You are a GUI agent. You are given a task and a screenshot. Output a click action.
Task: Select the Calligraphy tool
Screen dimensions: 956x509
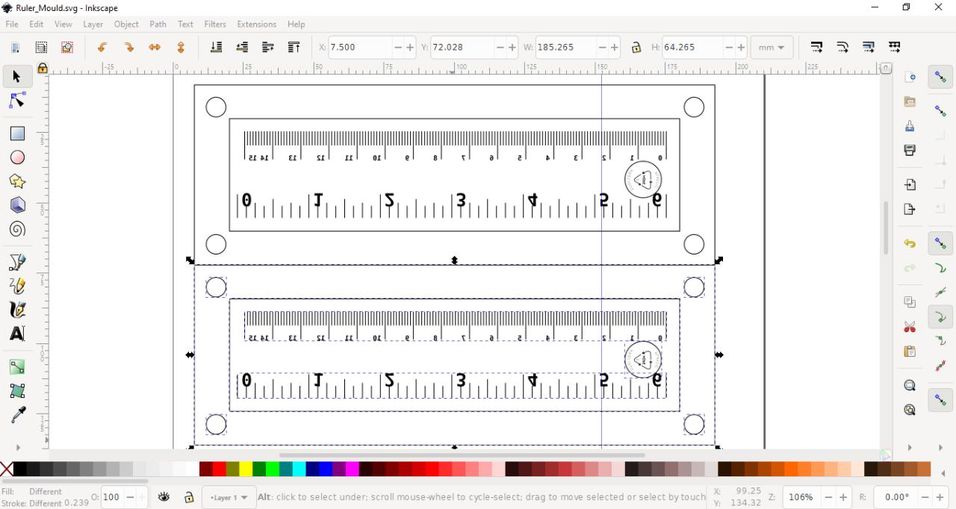(x=17, y=310)
